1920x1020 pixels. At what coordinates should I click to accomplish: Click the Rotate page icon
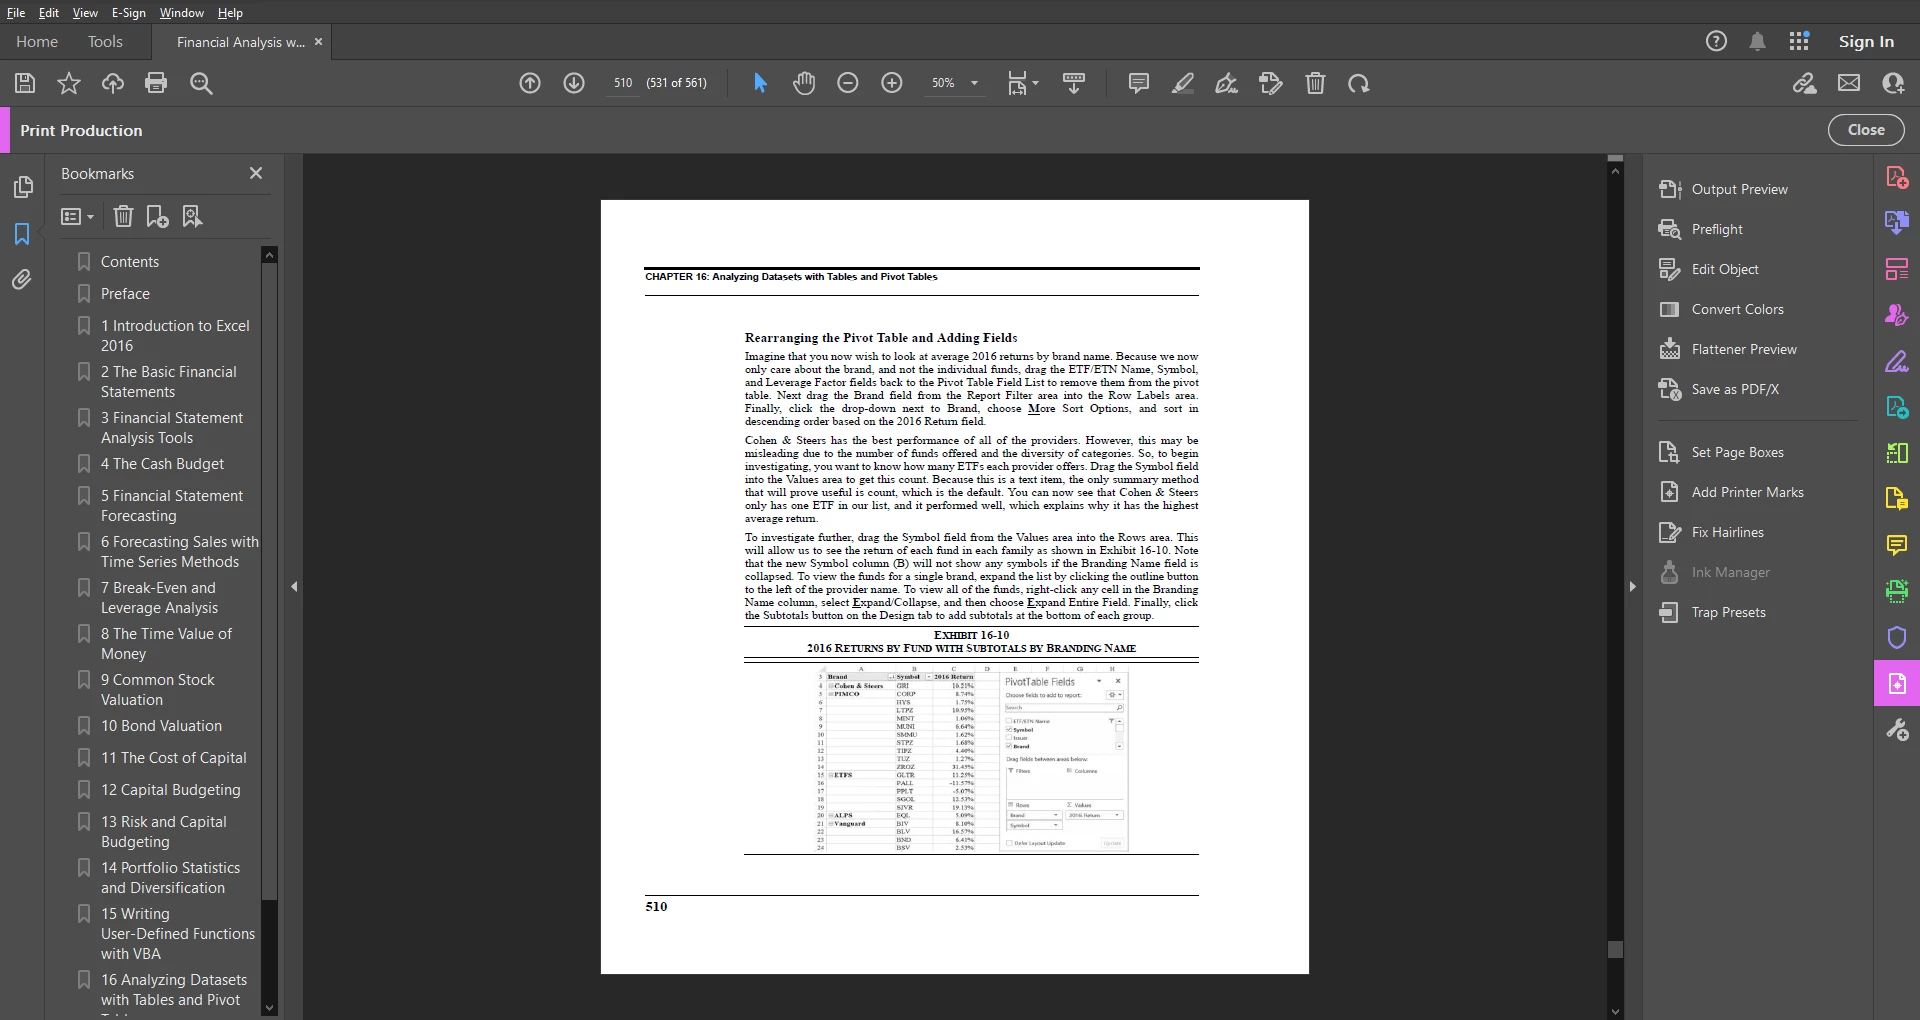coord(1358,83)
